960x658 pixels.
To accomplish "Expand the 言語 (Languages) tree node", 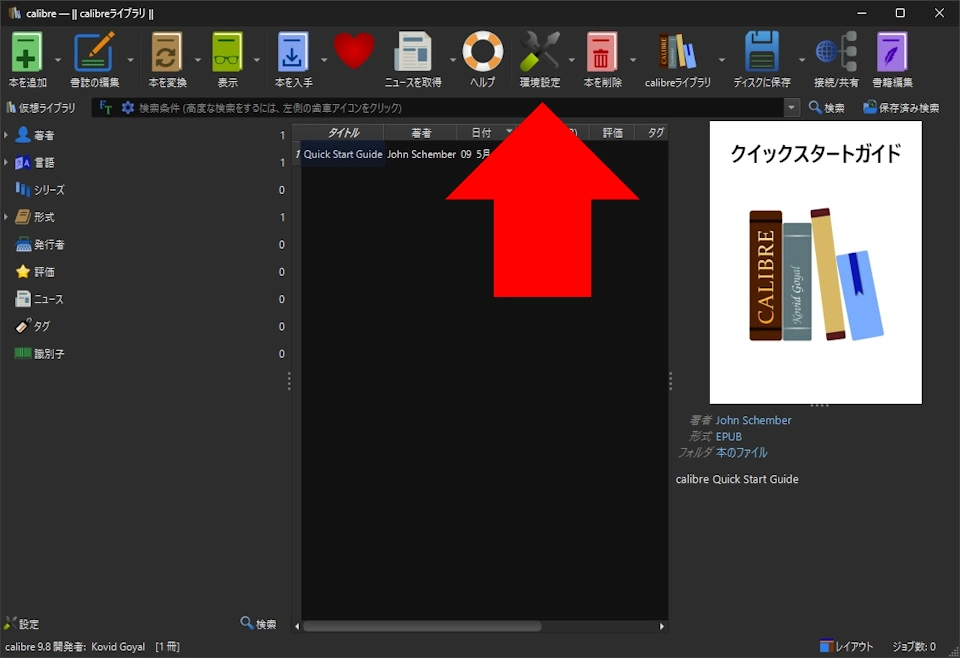I will click(6, 162).
